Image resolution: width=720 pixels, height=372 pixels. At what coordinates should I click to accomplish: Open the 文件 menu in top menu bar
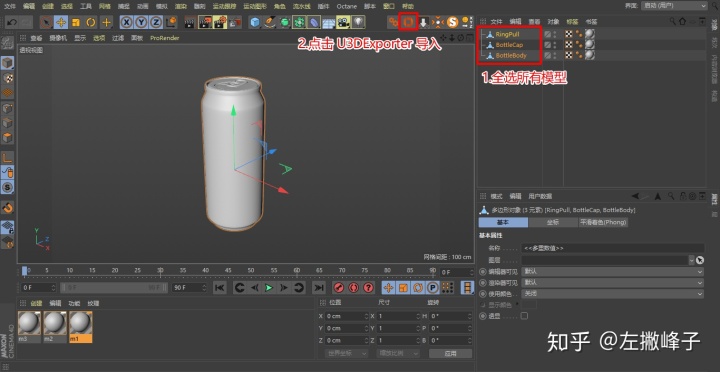point(10,6)
